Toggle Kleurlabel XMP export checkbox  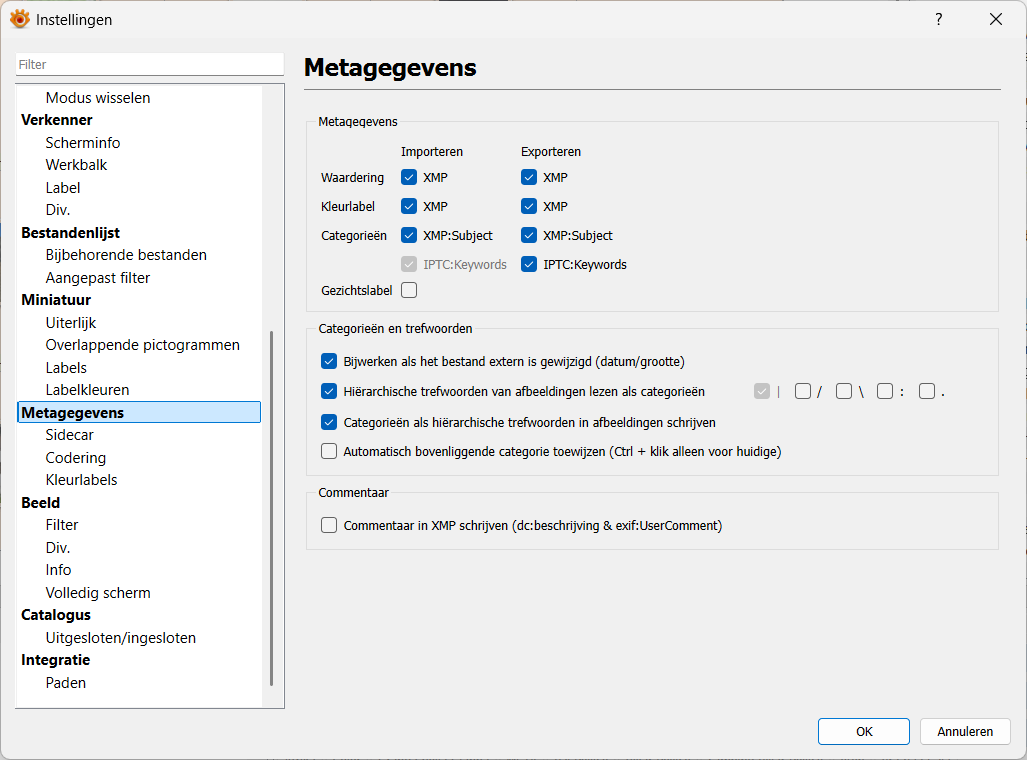tap(529, 206)
